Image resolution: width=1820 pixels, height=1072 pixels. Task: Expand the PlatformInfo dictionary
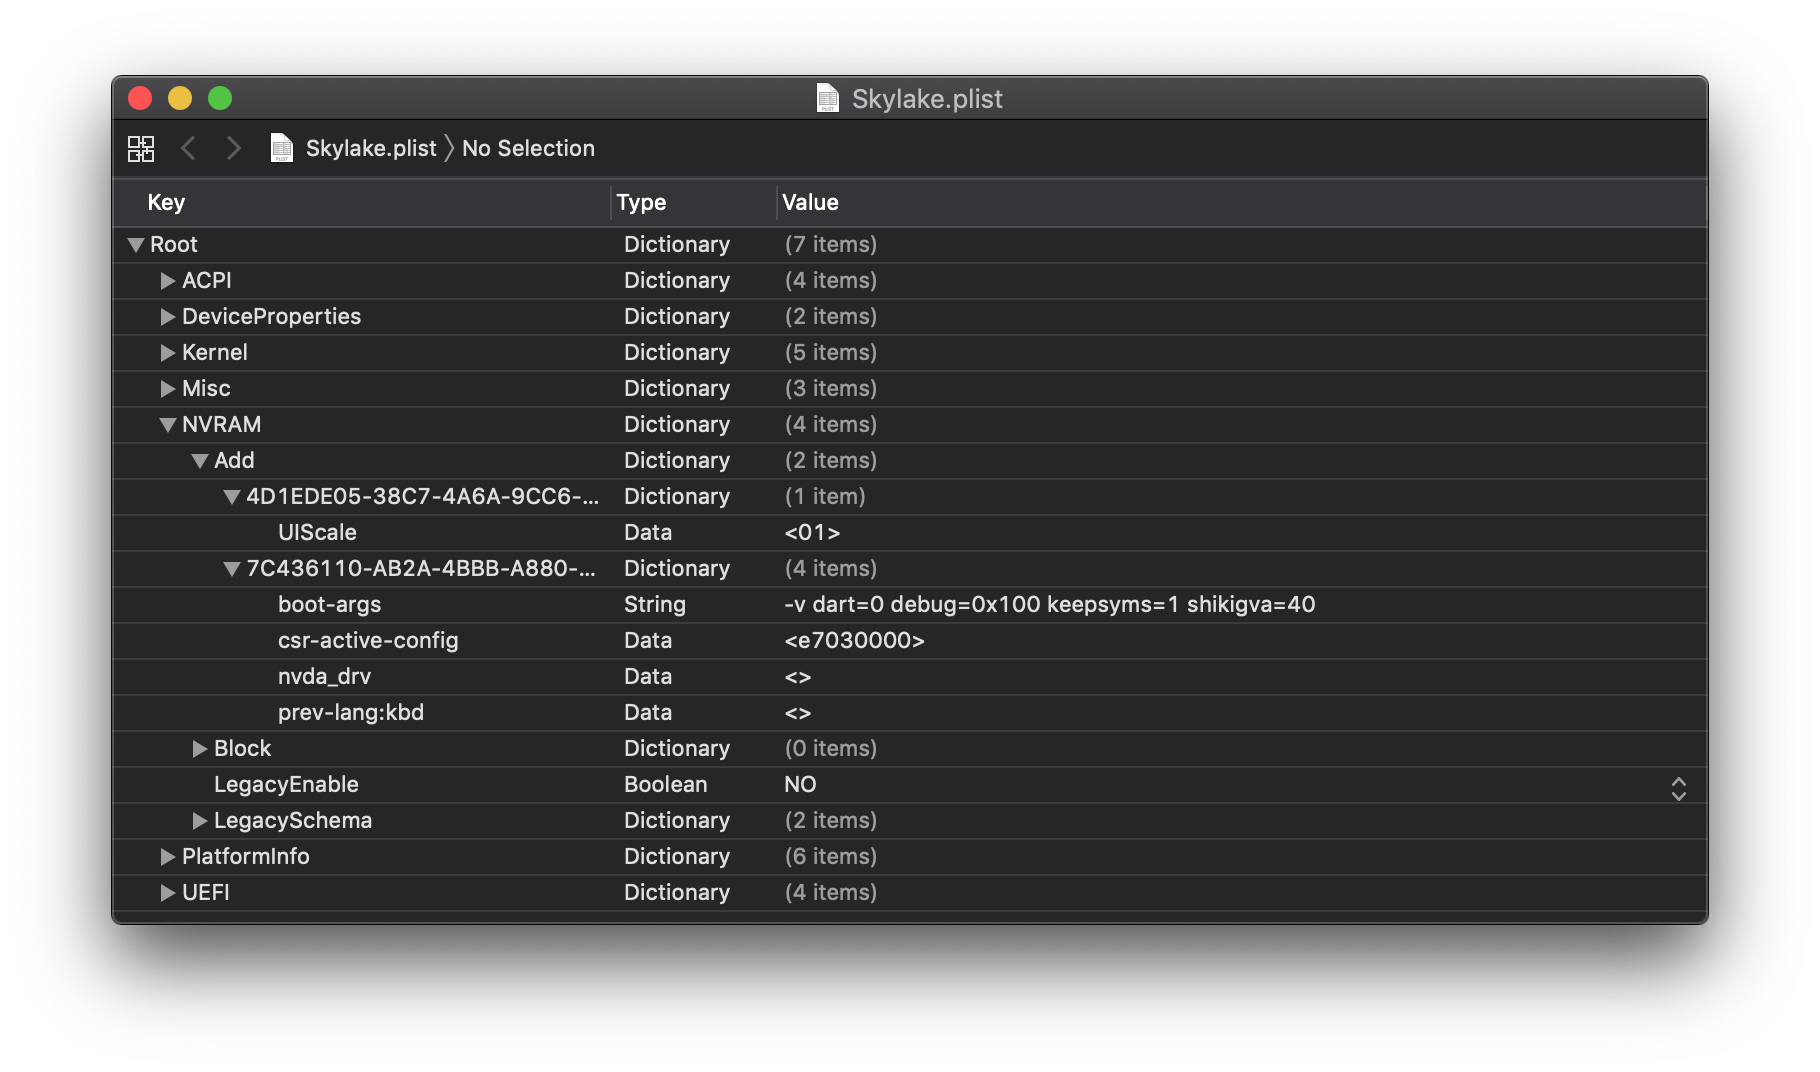168,857
